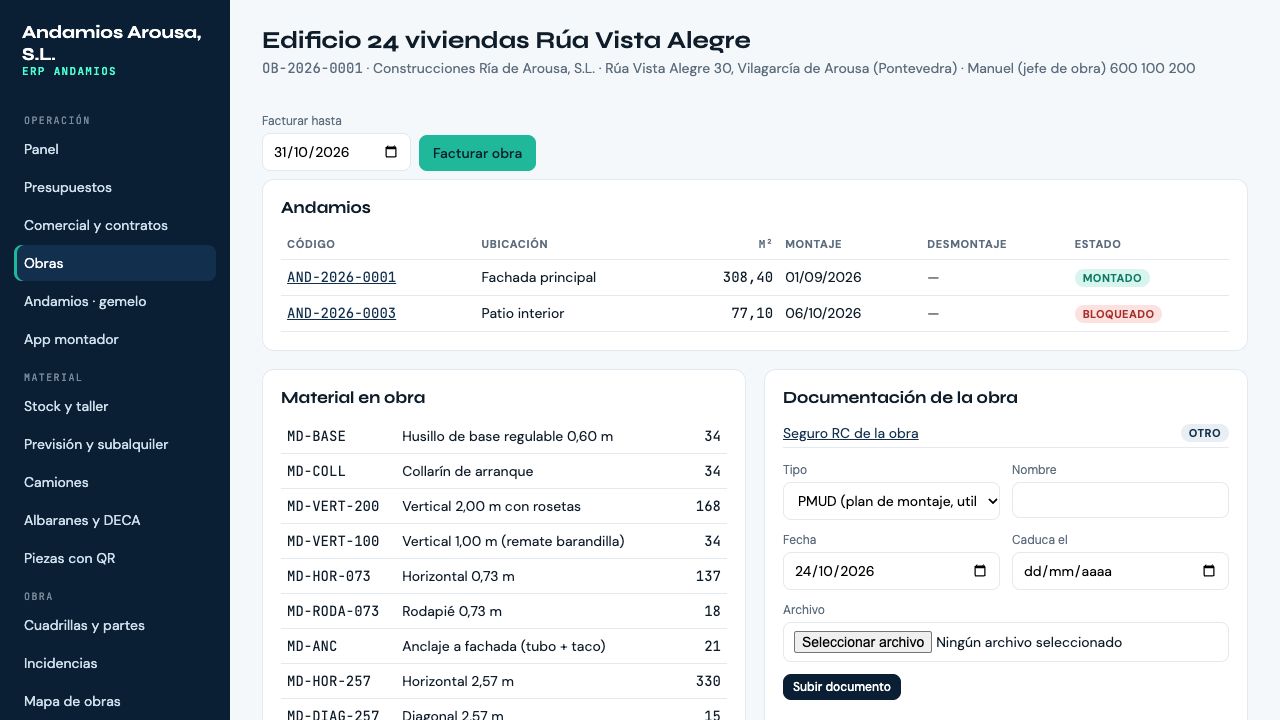Screen dimensions: 1280x720
Task: Click the MONTADO status badge
Action: [x=1112, y=278]
